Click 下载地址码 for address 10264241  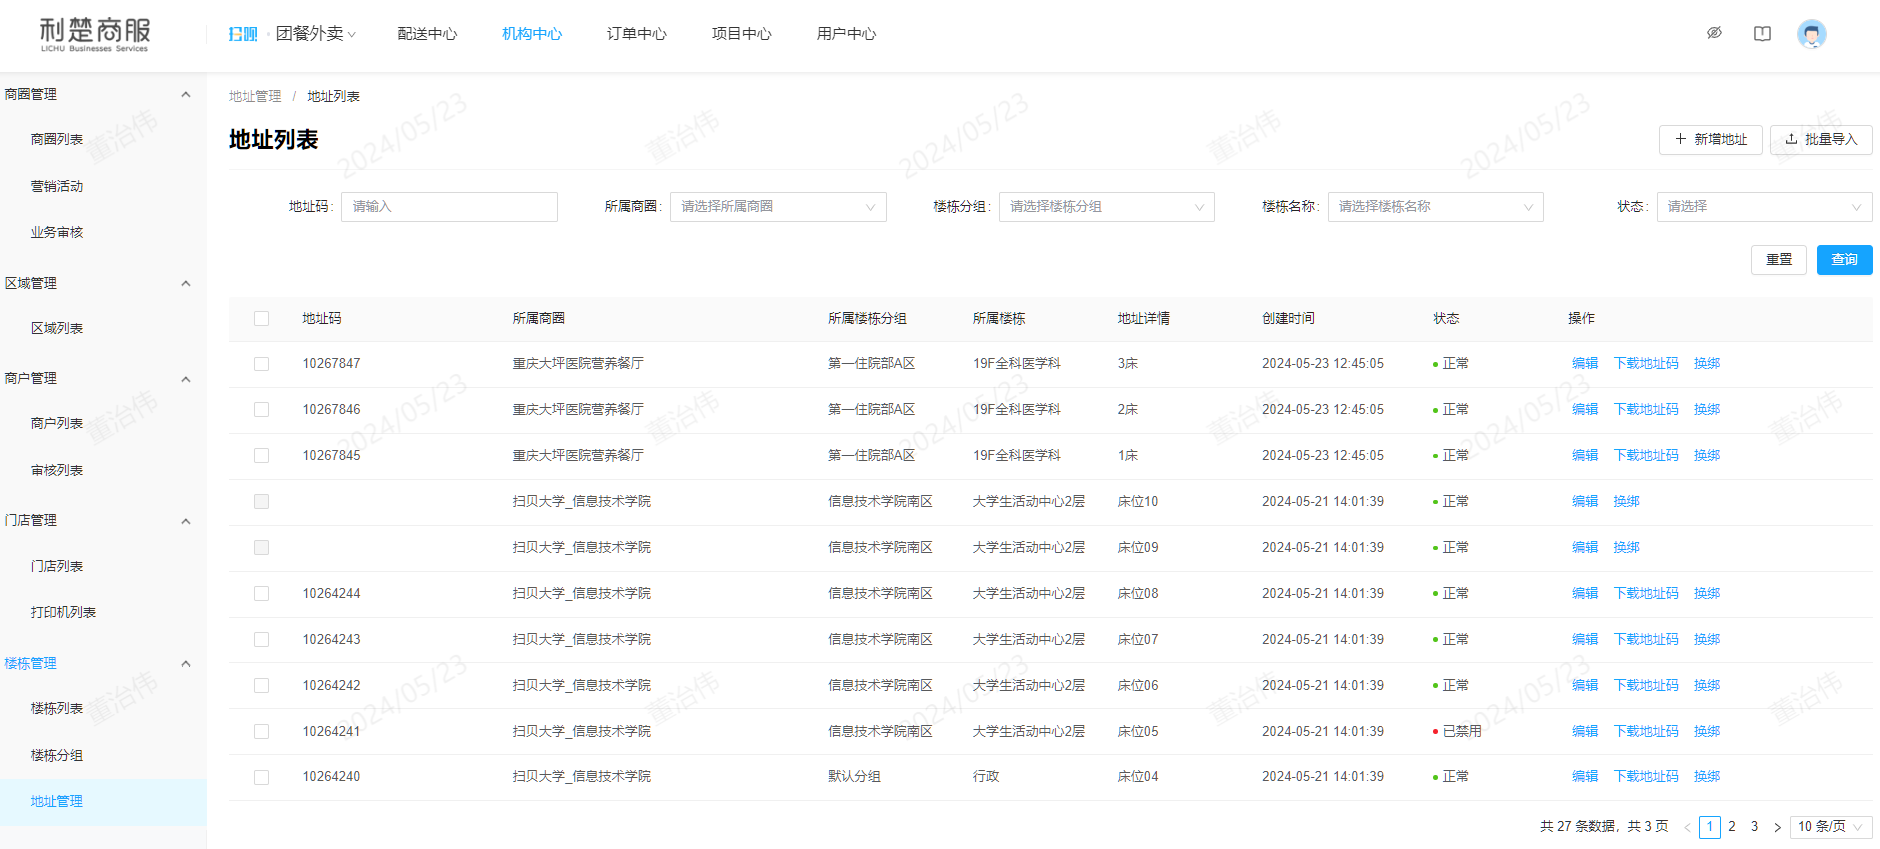[1646, 732]
